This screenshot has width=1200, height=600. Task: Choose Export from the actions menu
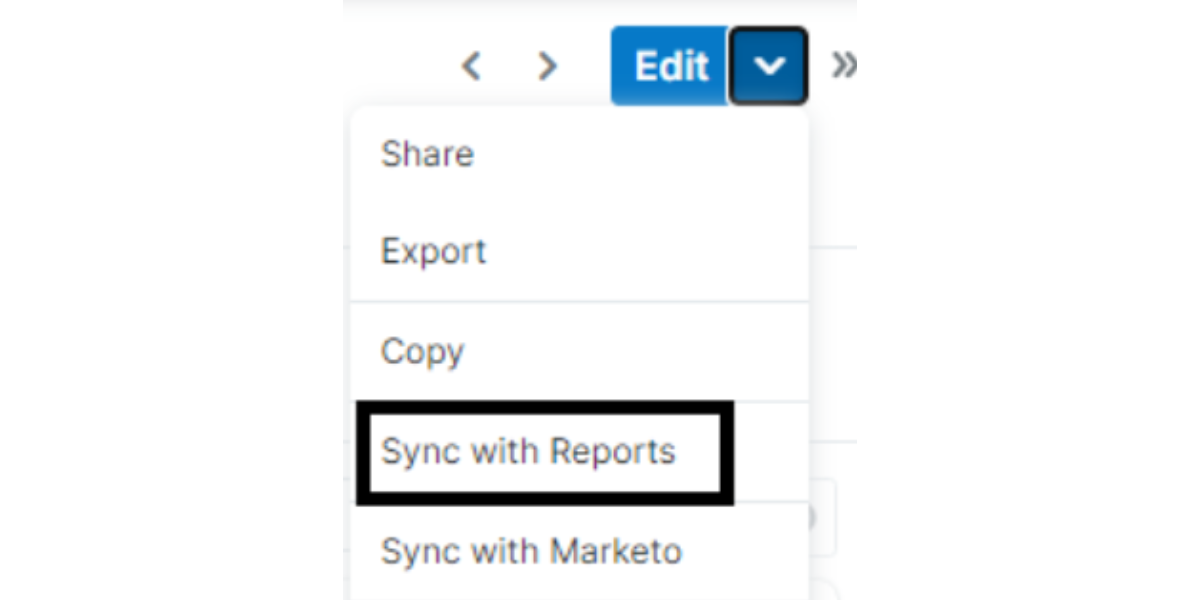pyautogui.click(x=434, y=251)
